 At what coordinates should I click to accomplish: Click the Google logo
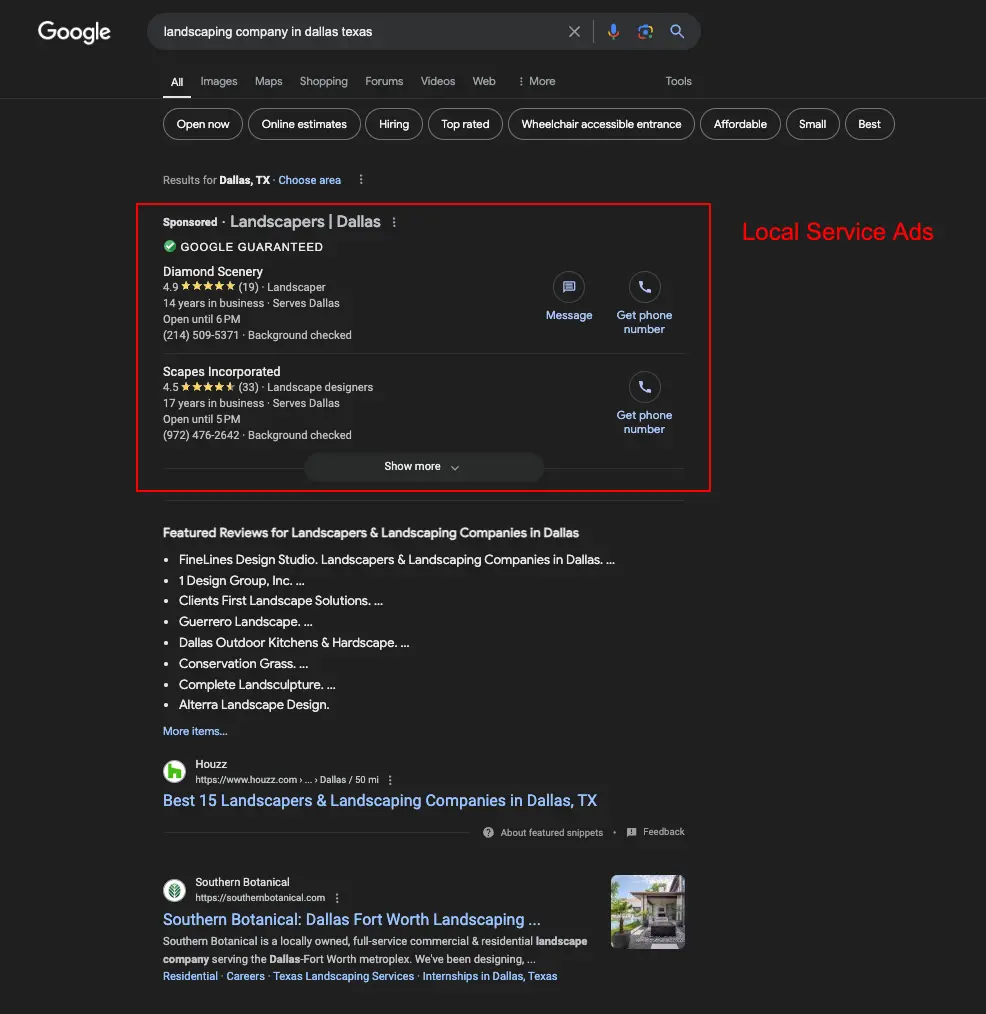pyautogui.click(x=74, y=32)
